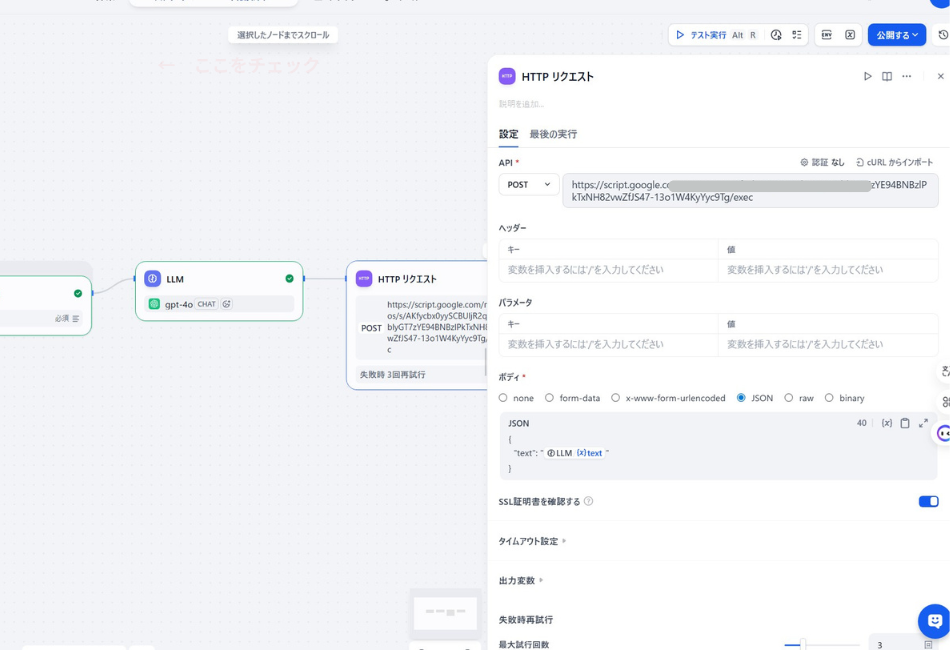
Task: Select the raw body type radio button
Action: coord(789,398)
